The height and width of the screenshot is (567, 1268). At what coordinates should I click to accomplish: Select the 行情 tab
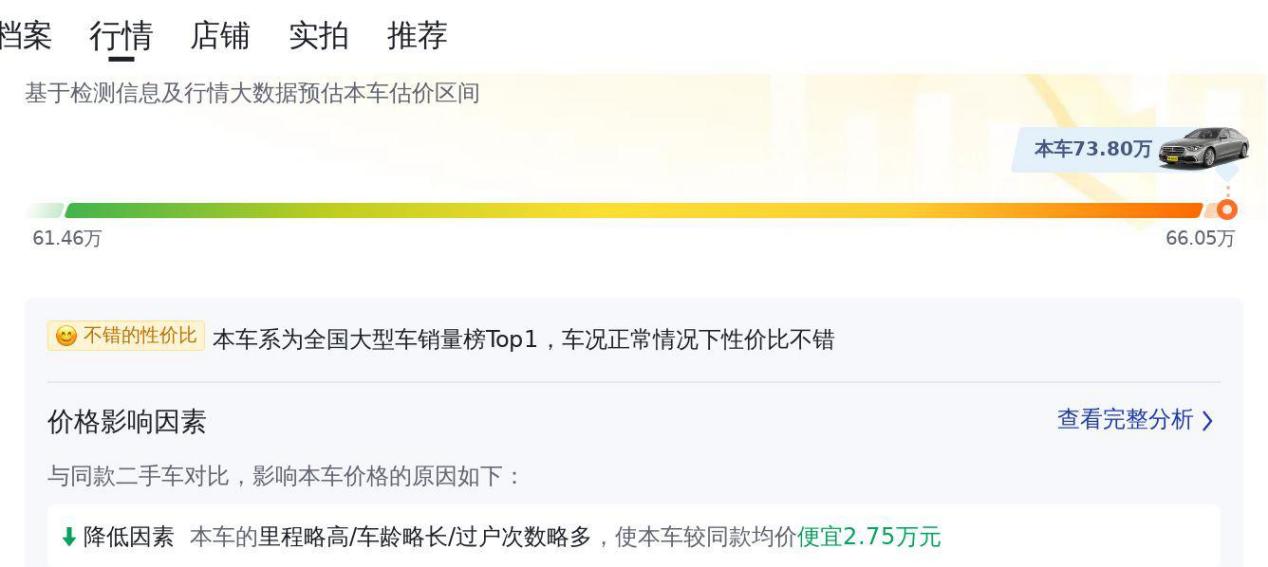coord(121,36)
